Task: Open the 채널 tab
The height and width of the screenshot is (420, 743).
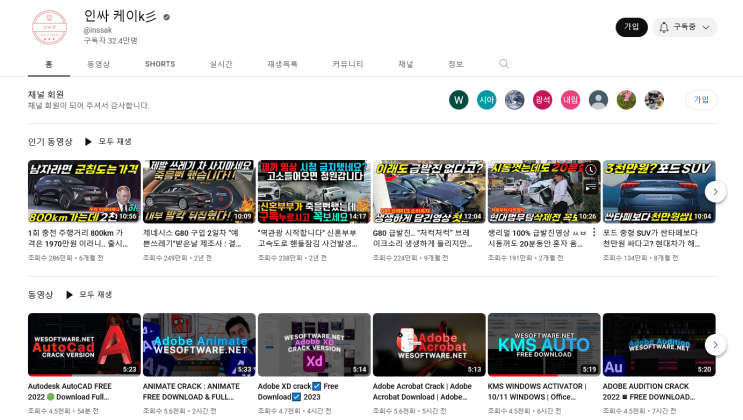Action: [x=406, y=64]
